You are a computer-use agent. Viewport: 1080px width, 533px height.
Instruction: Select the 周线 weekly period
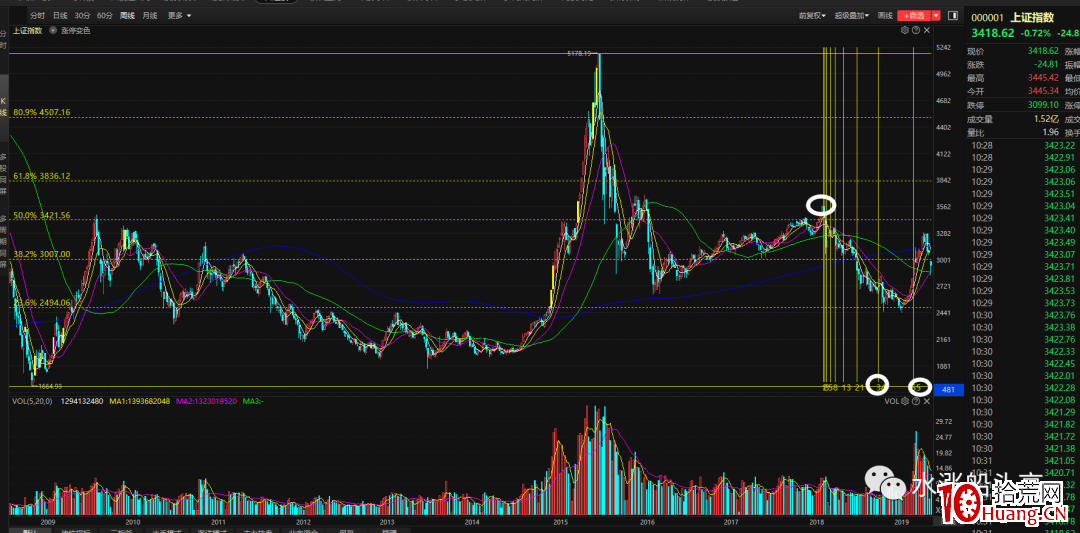click(x=127, y=15)
